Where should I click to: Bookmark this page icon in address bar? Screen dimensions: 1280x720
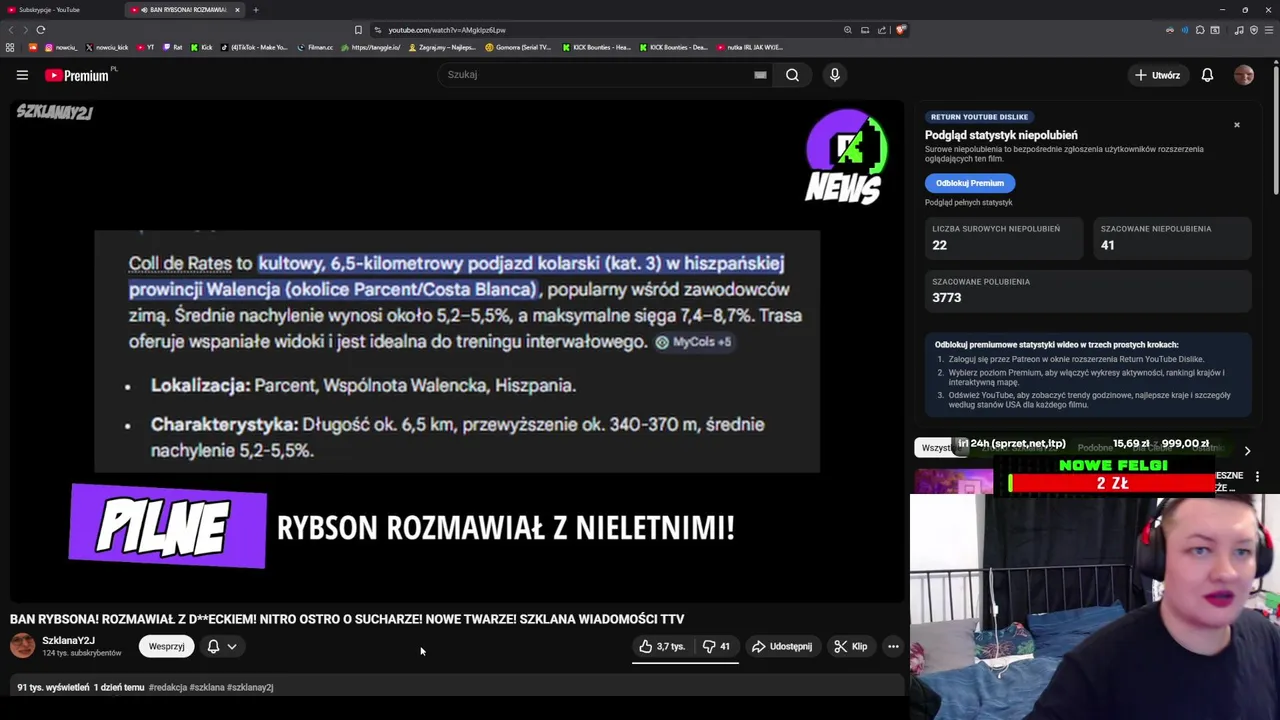coord(358,30)
